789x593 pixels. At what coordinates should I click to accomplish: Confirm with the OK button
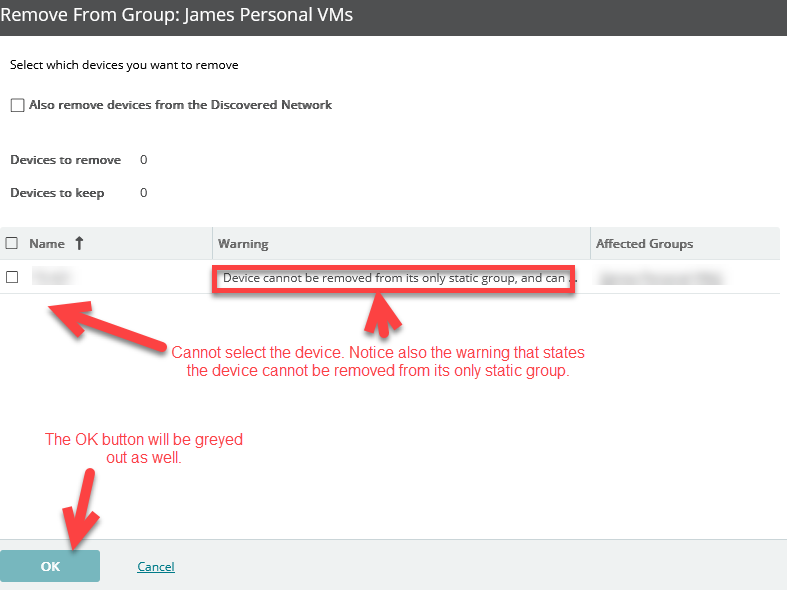pos(50,566)
